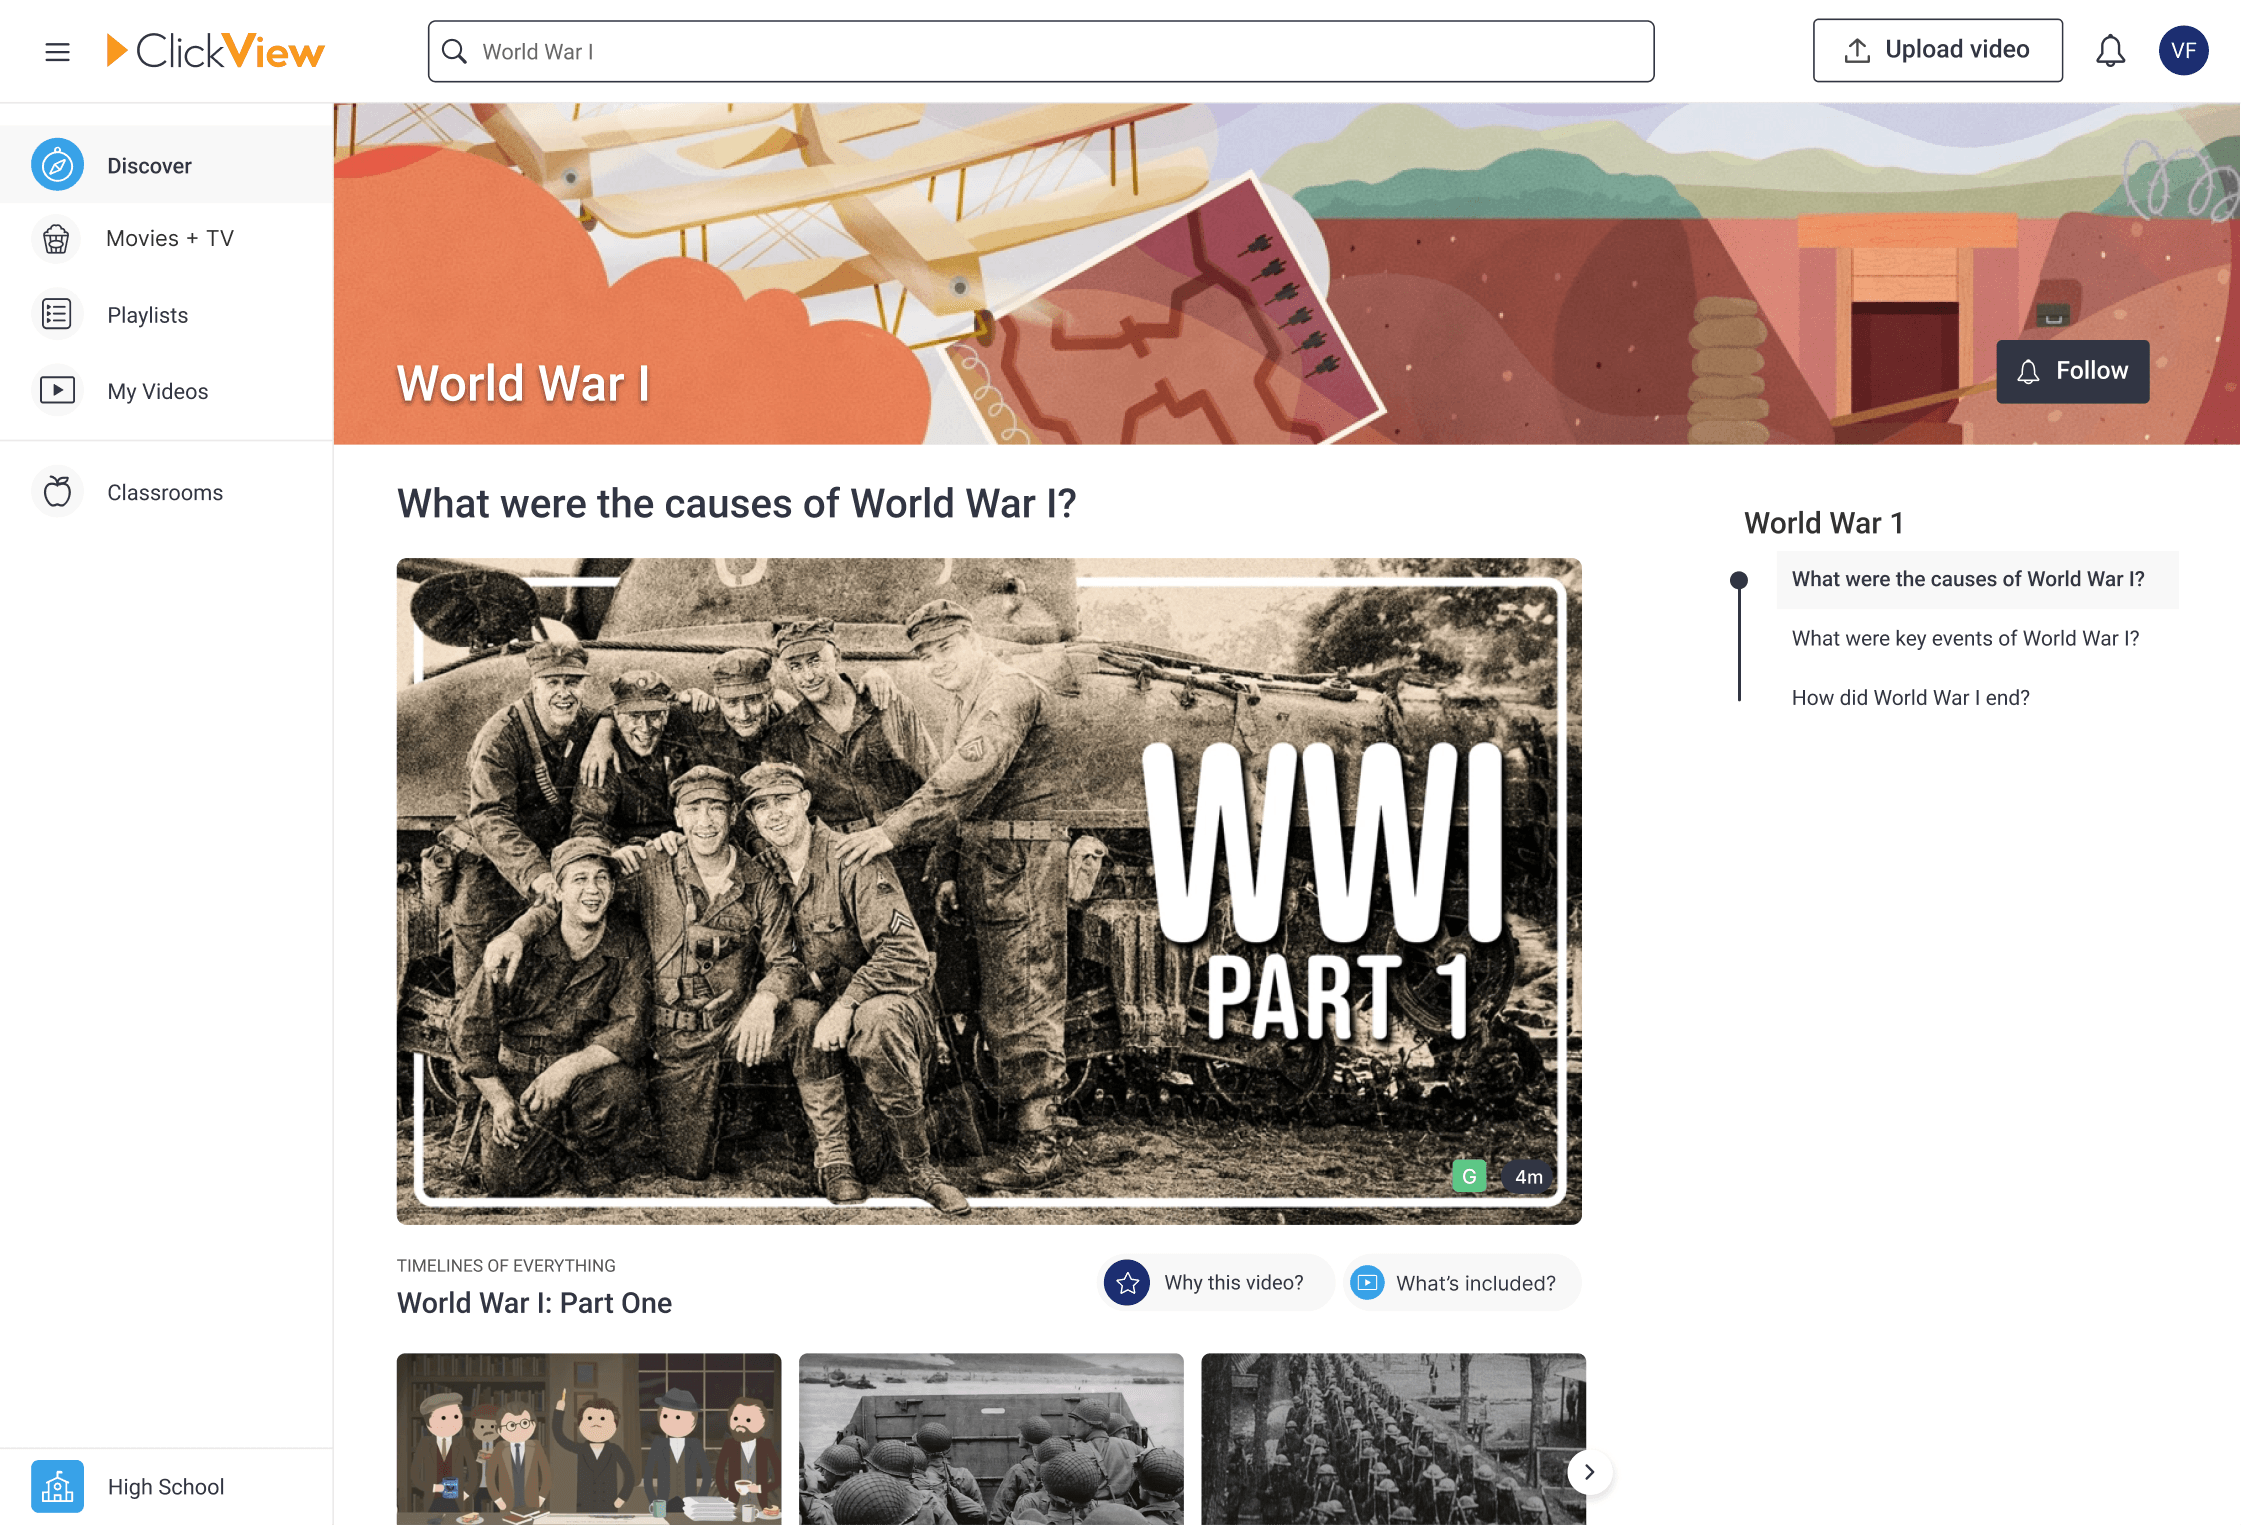Viewport: 2241px width, 1525px height.
Task: Open My Videos in the sidebar
Action: pos(166,390)
